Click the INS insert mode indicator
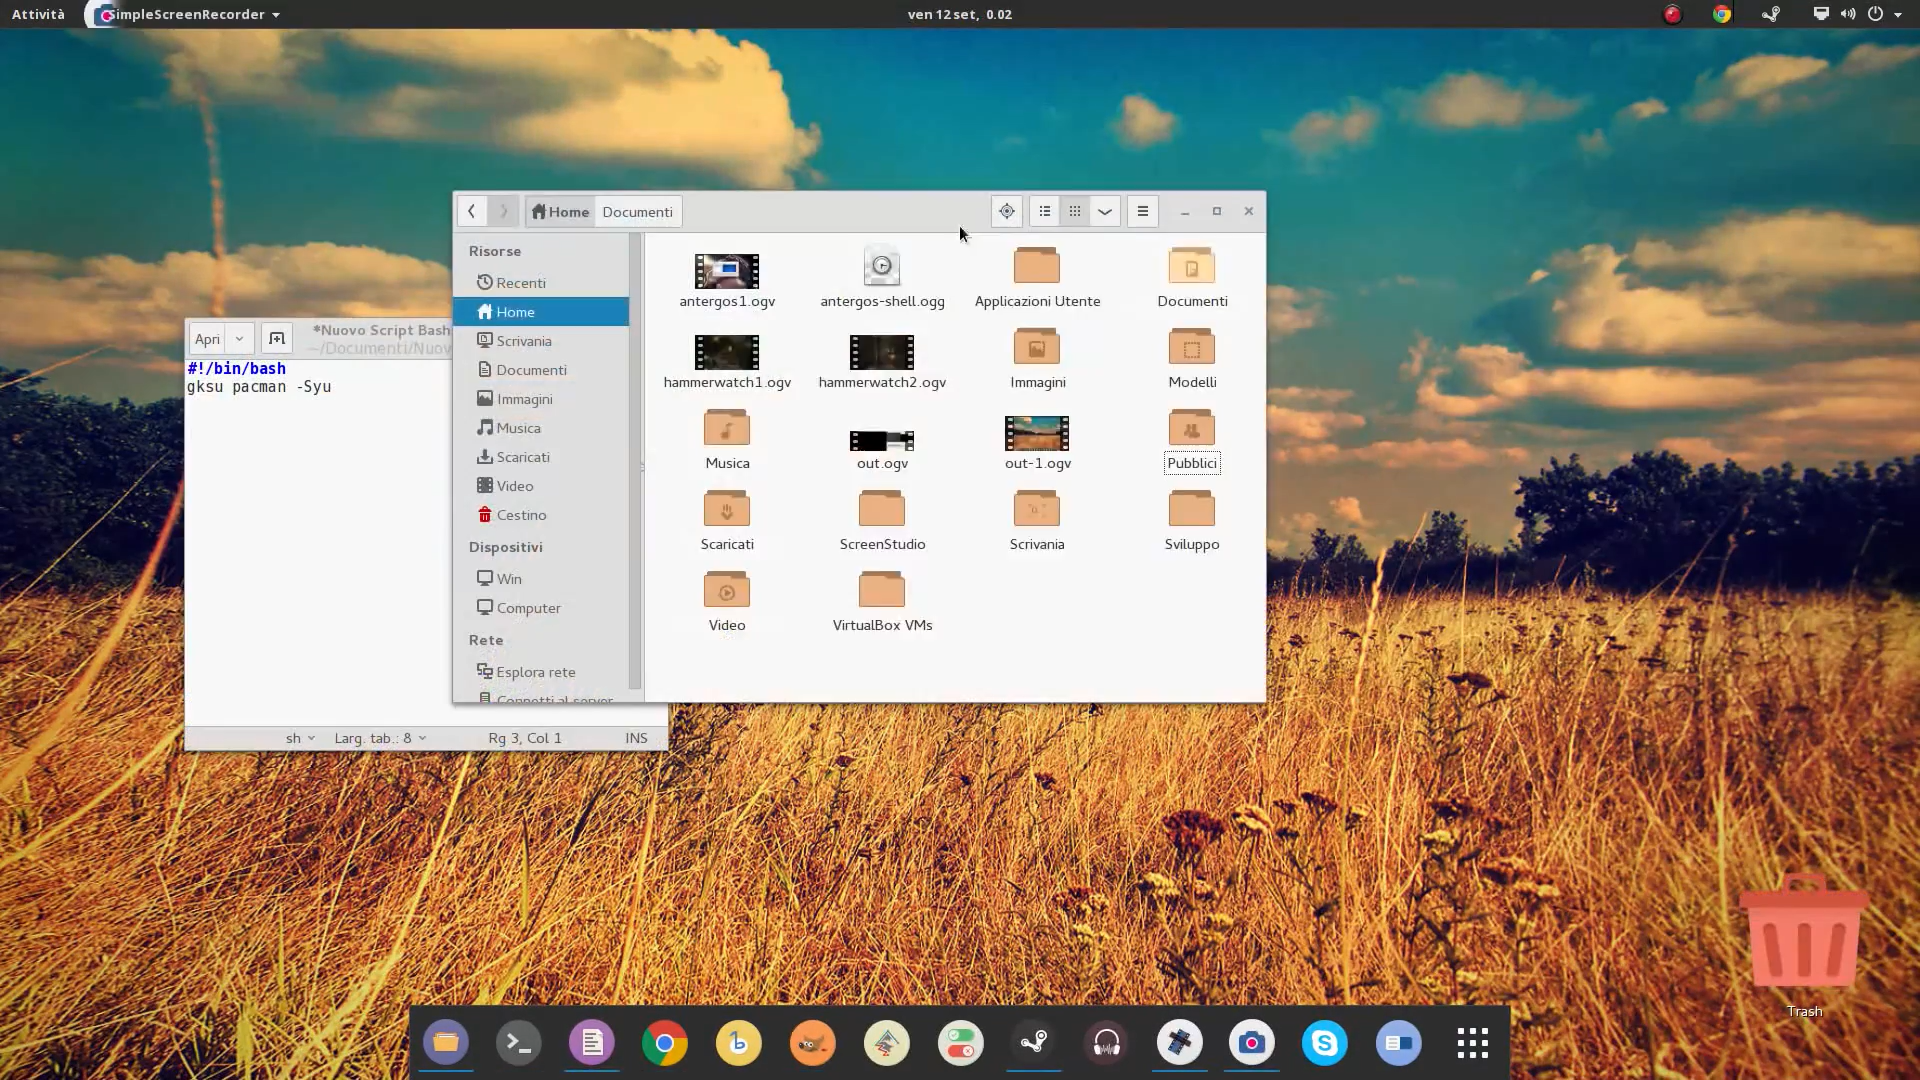1920x1080 pixels. click(636, 738)
